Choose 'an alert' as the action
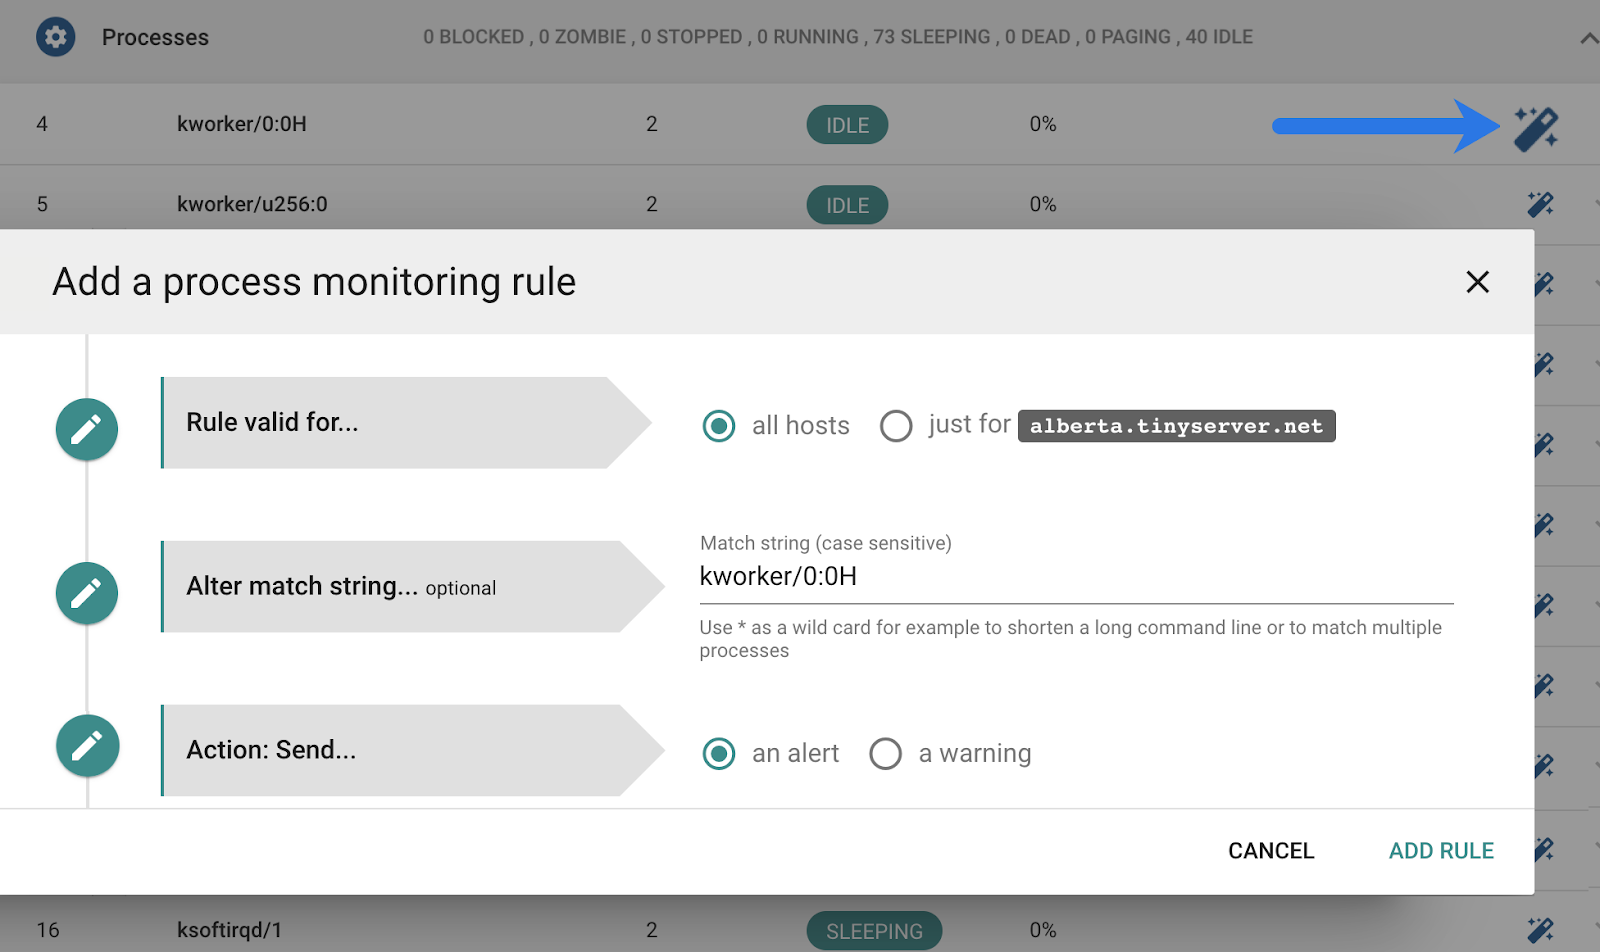This screenshot has height=952, width=1600. (719, 754)
